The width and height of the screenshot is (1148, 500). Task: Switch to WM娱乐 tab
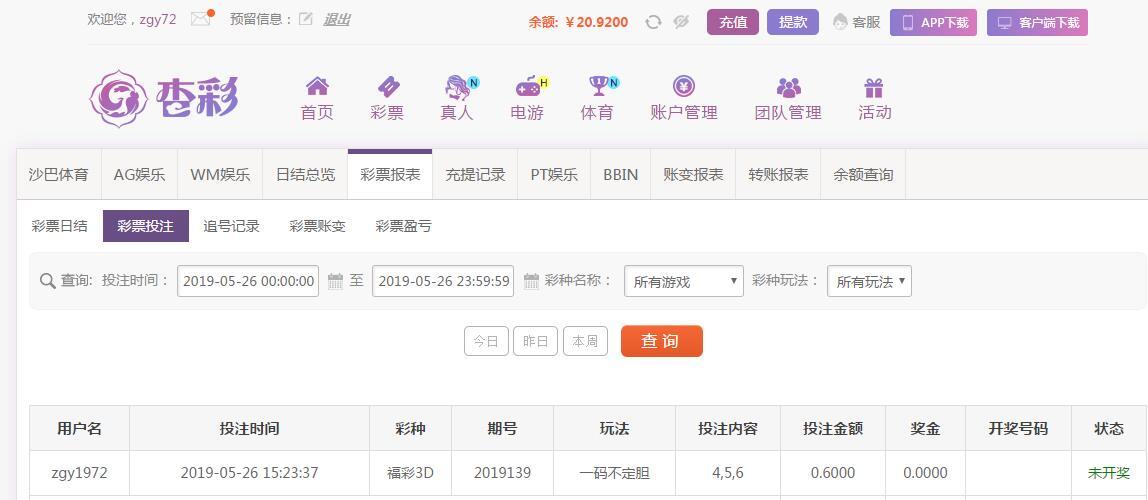220,175
